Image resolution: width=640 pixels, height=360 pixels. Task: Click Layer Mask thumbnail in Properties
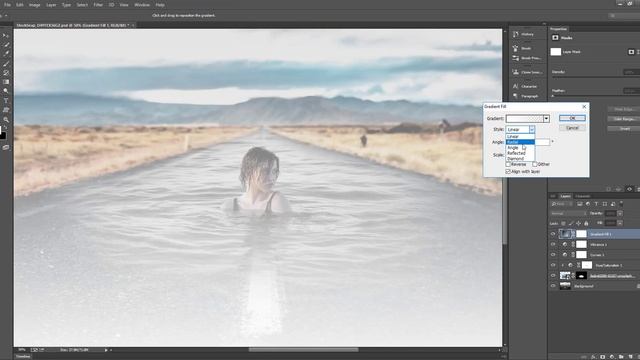point(556,52)
